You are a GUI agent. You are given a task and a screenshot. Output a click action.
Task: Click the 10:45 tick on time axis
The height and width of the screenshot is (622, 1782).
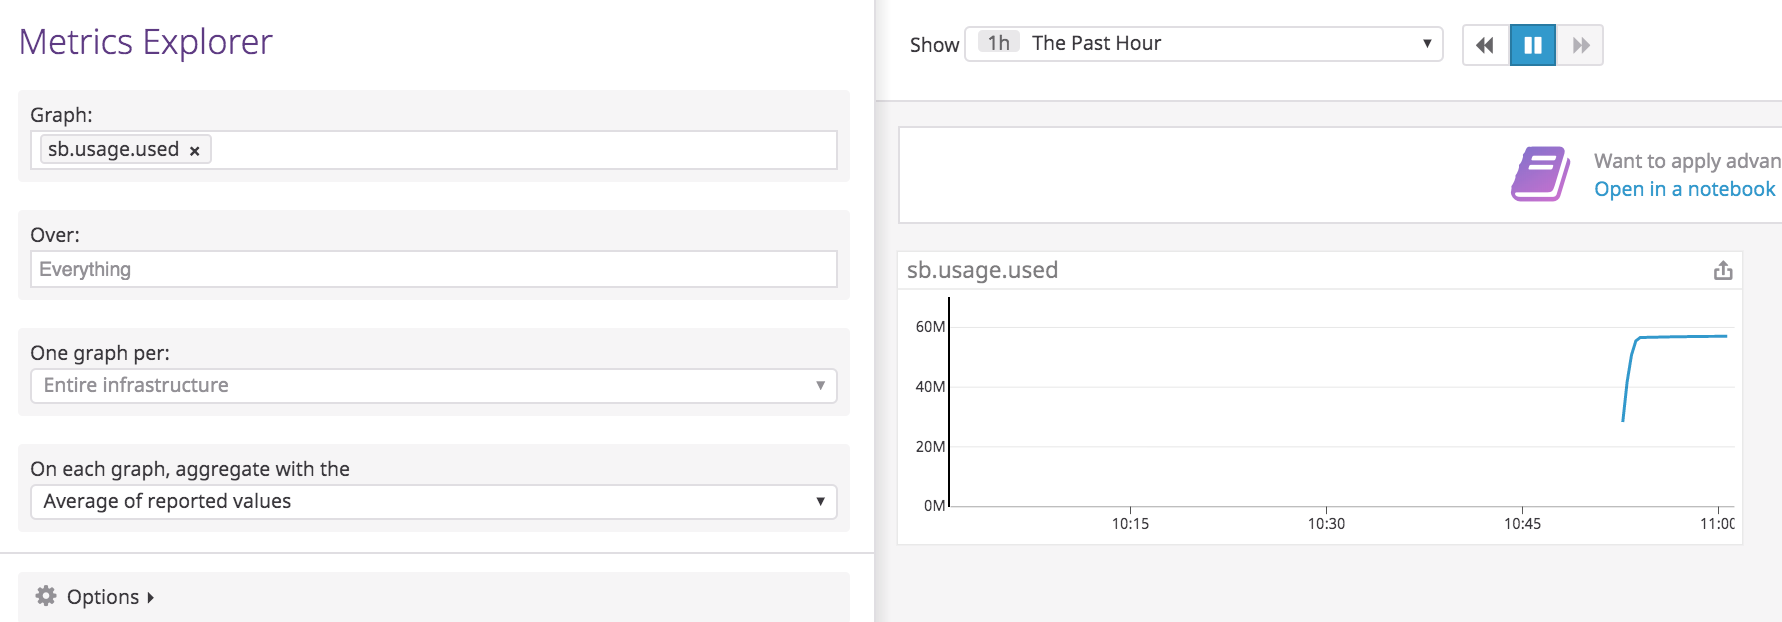tap(1522, 523)
